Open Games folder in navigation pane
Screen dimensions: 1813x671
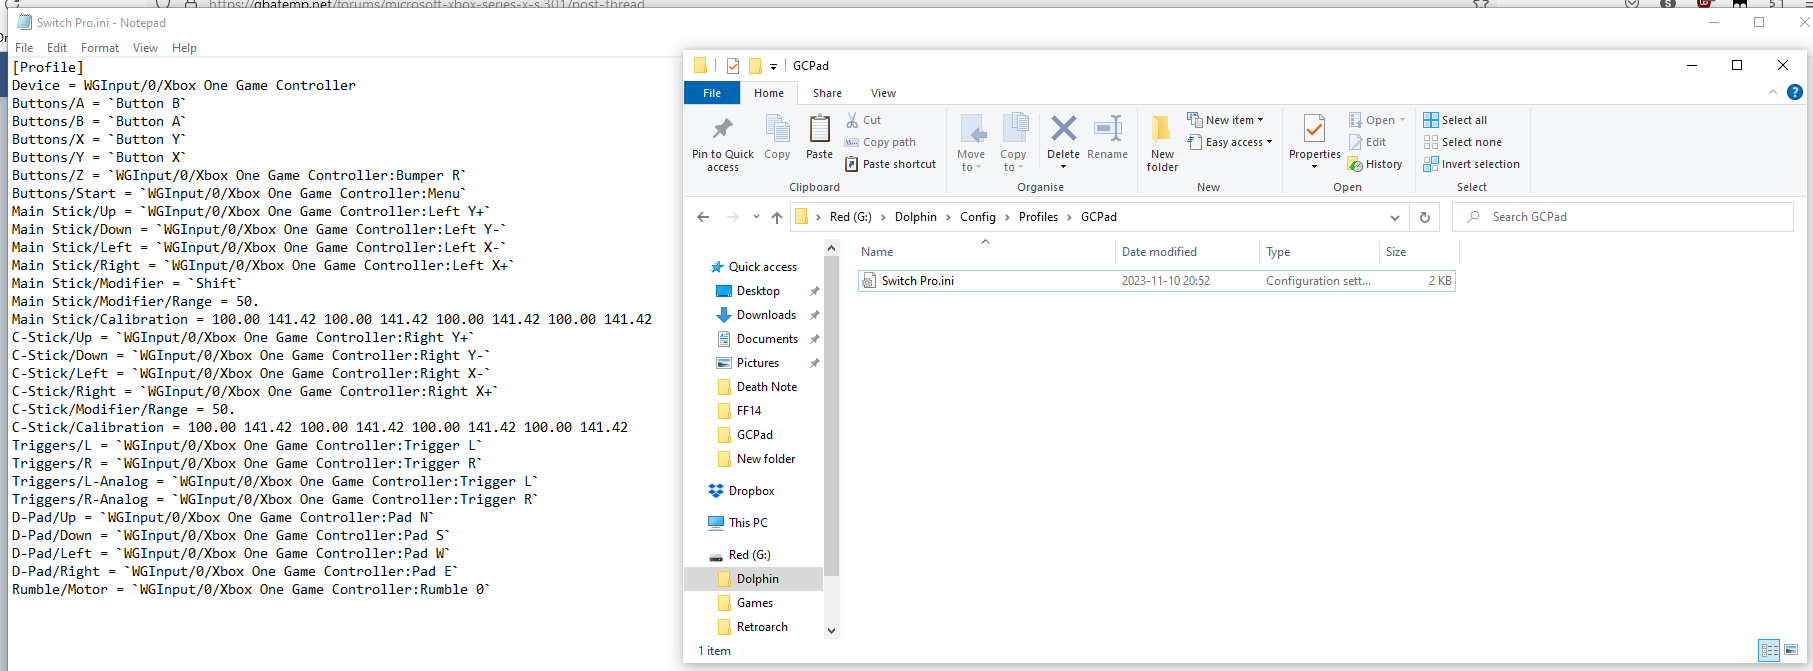pyautogui.click(x=755, y=603)
